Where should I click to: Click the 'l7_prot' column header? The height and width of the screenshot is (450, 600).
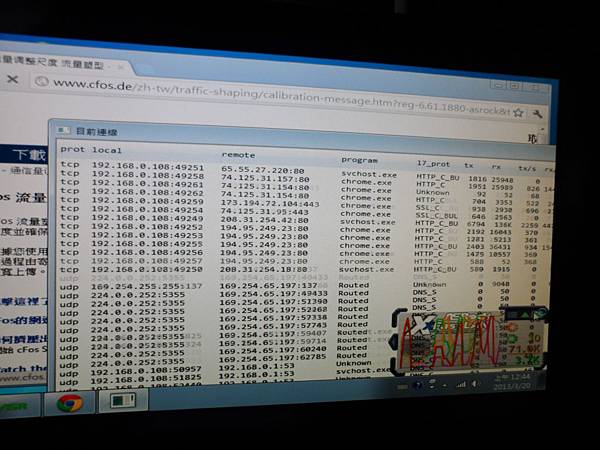(x=433, y=164)
